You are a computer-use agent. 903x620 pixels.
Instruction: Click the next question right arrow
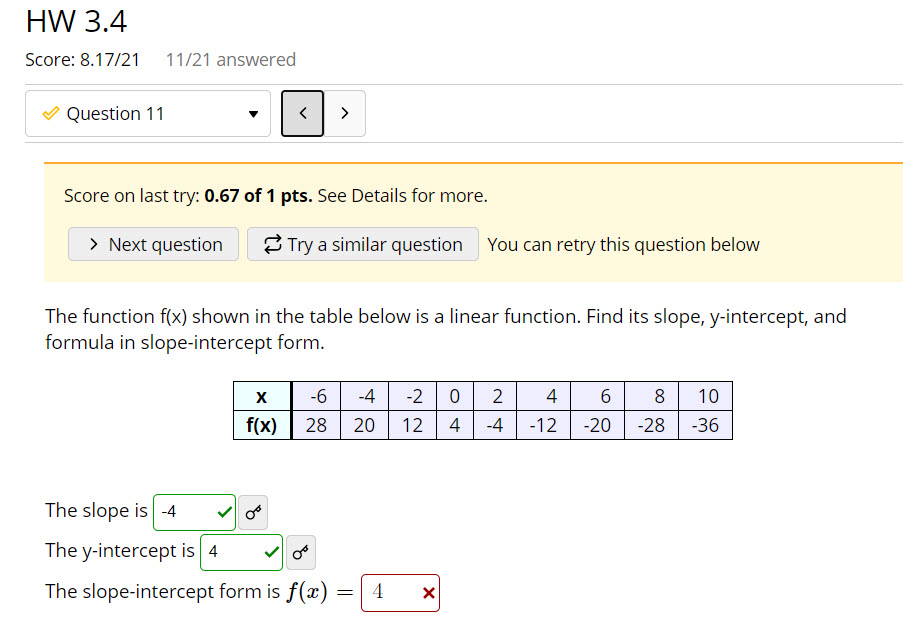click(345, 113)
